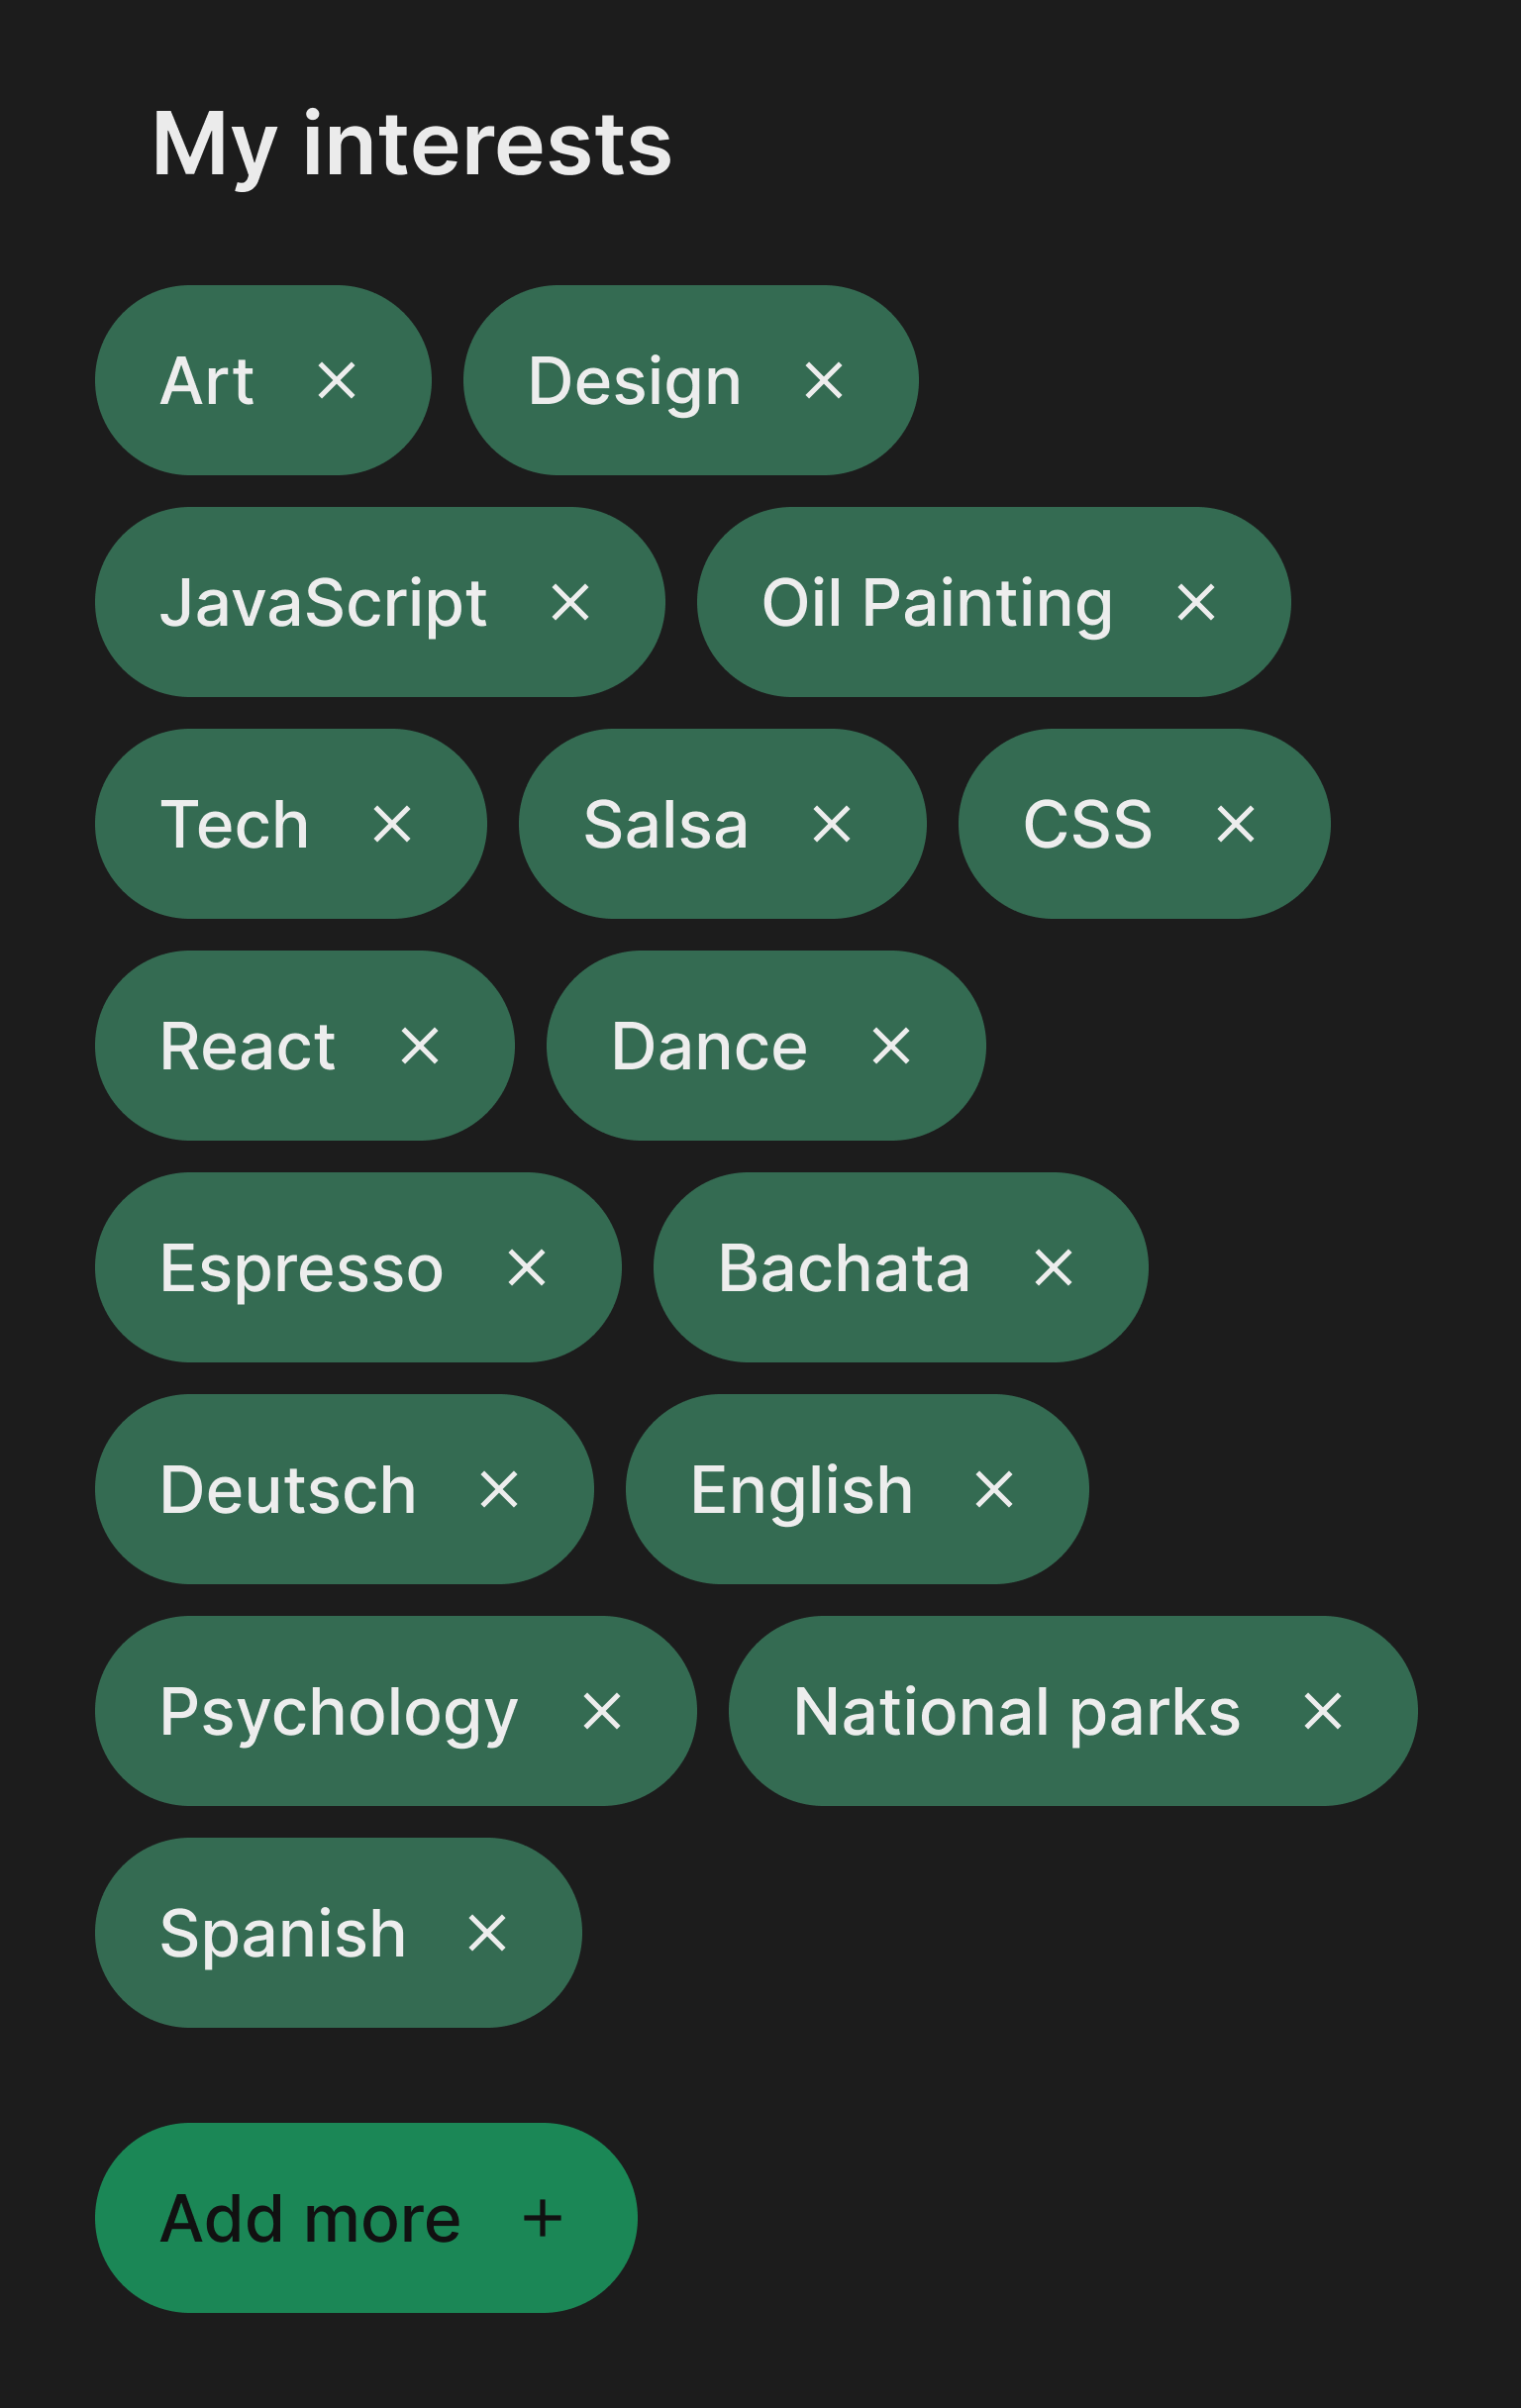Delete the Bachata chip

[1054, 1268]
